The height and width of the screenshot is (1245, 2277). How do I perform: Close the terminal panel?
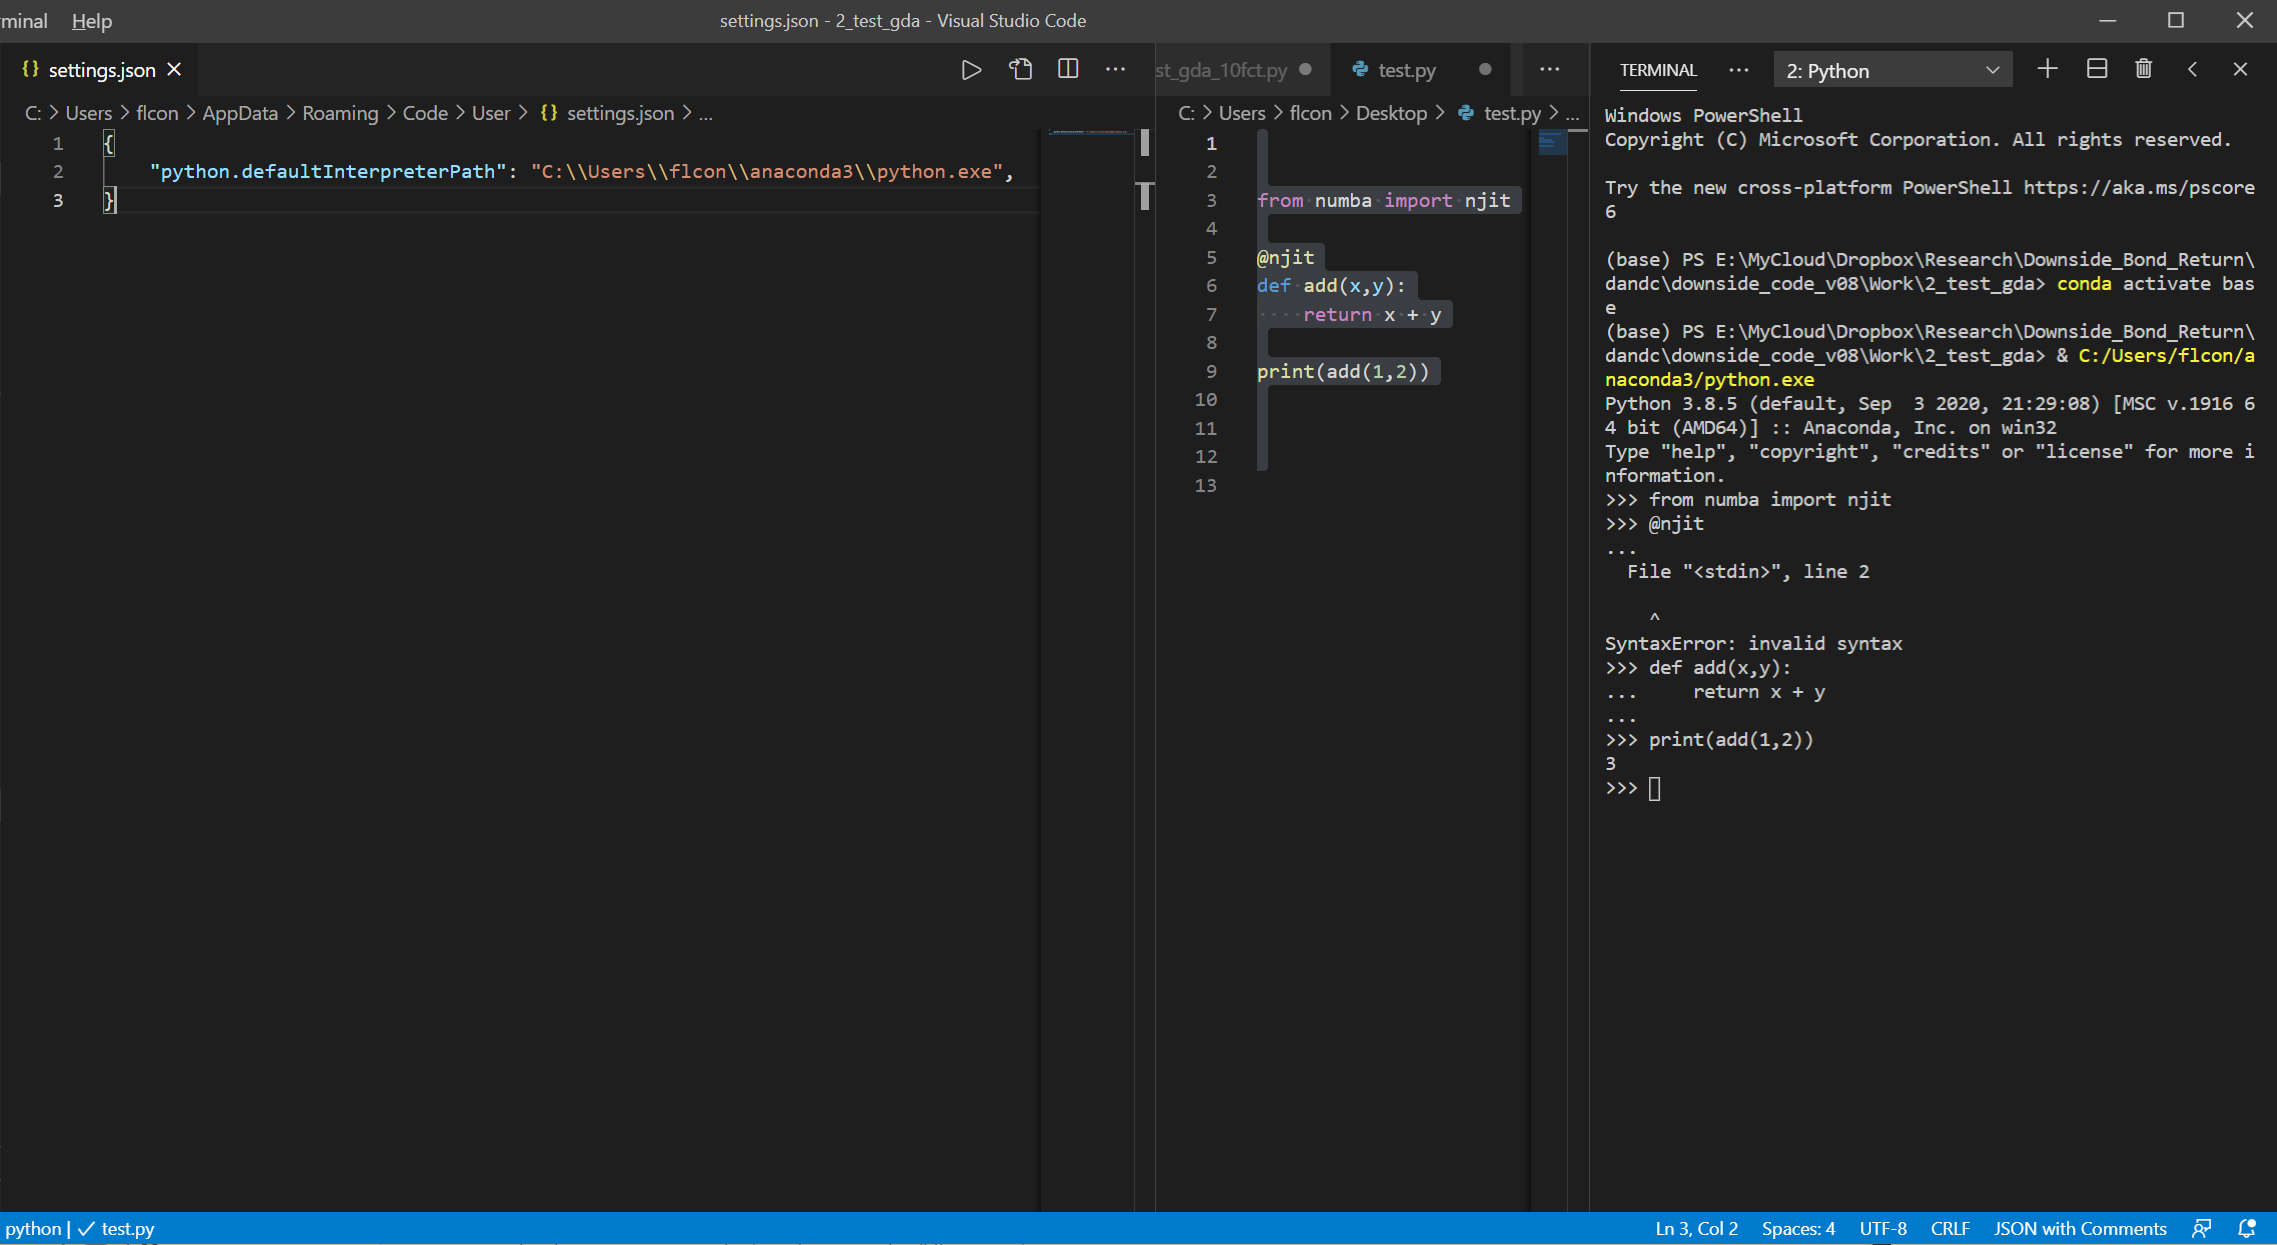pyautogui.click(x=2240, y=69)
